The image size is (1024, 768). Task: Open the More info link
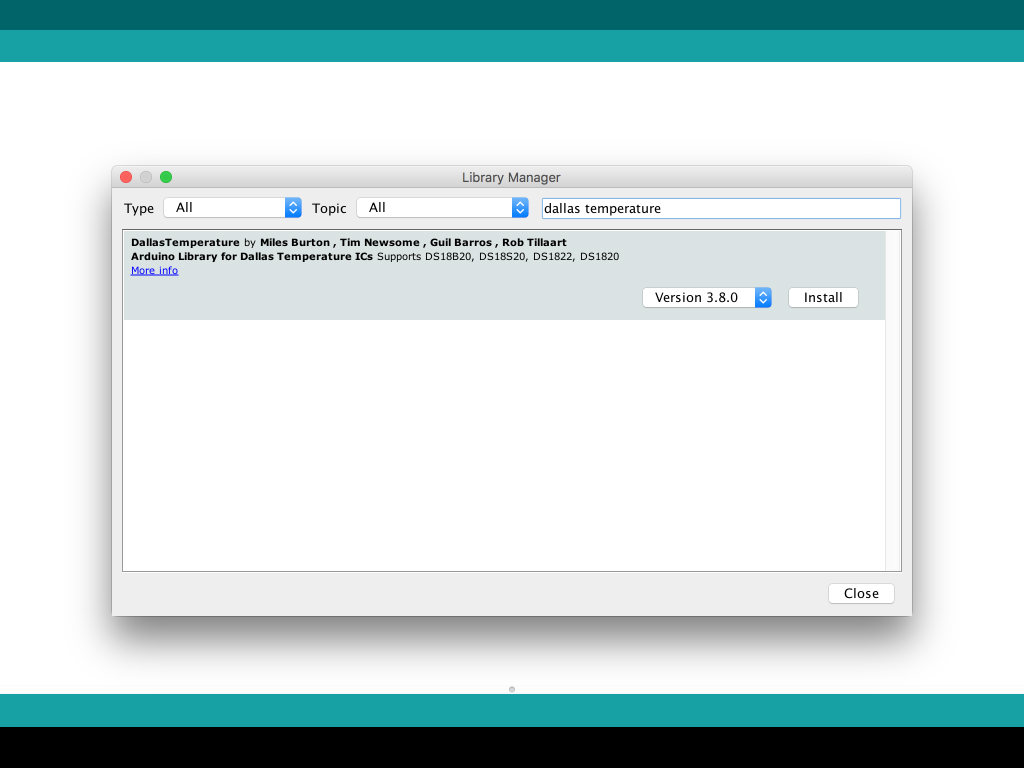pyautogui.click(x=154, y=270)
